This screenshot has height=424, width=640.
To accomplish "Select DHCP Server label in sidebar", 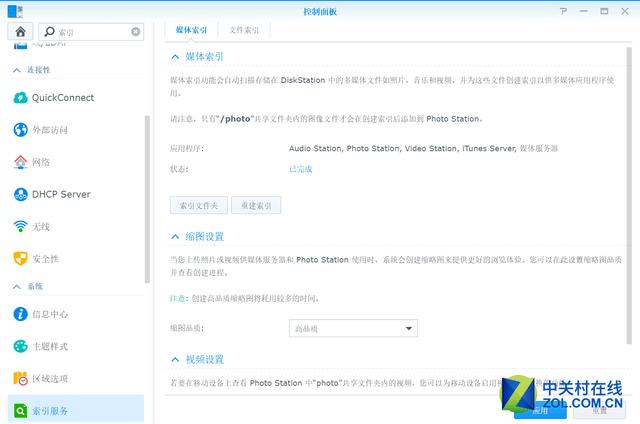I will [61, 194].
